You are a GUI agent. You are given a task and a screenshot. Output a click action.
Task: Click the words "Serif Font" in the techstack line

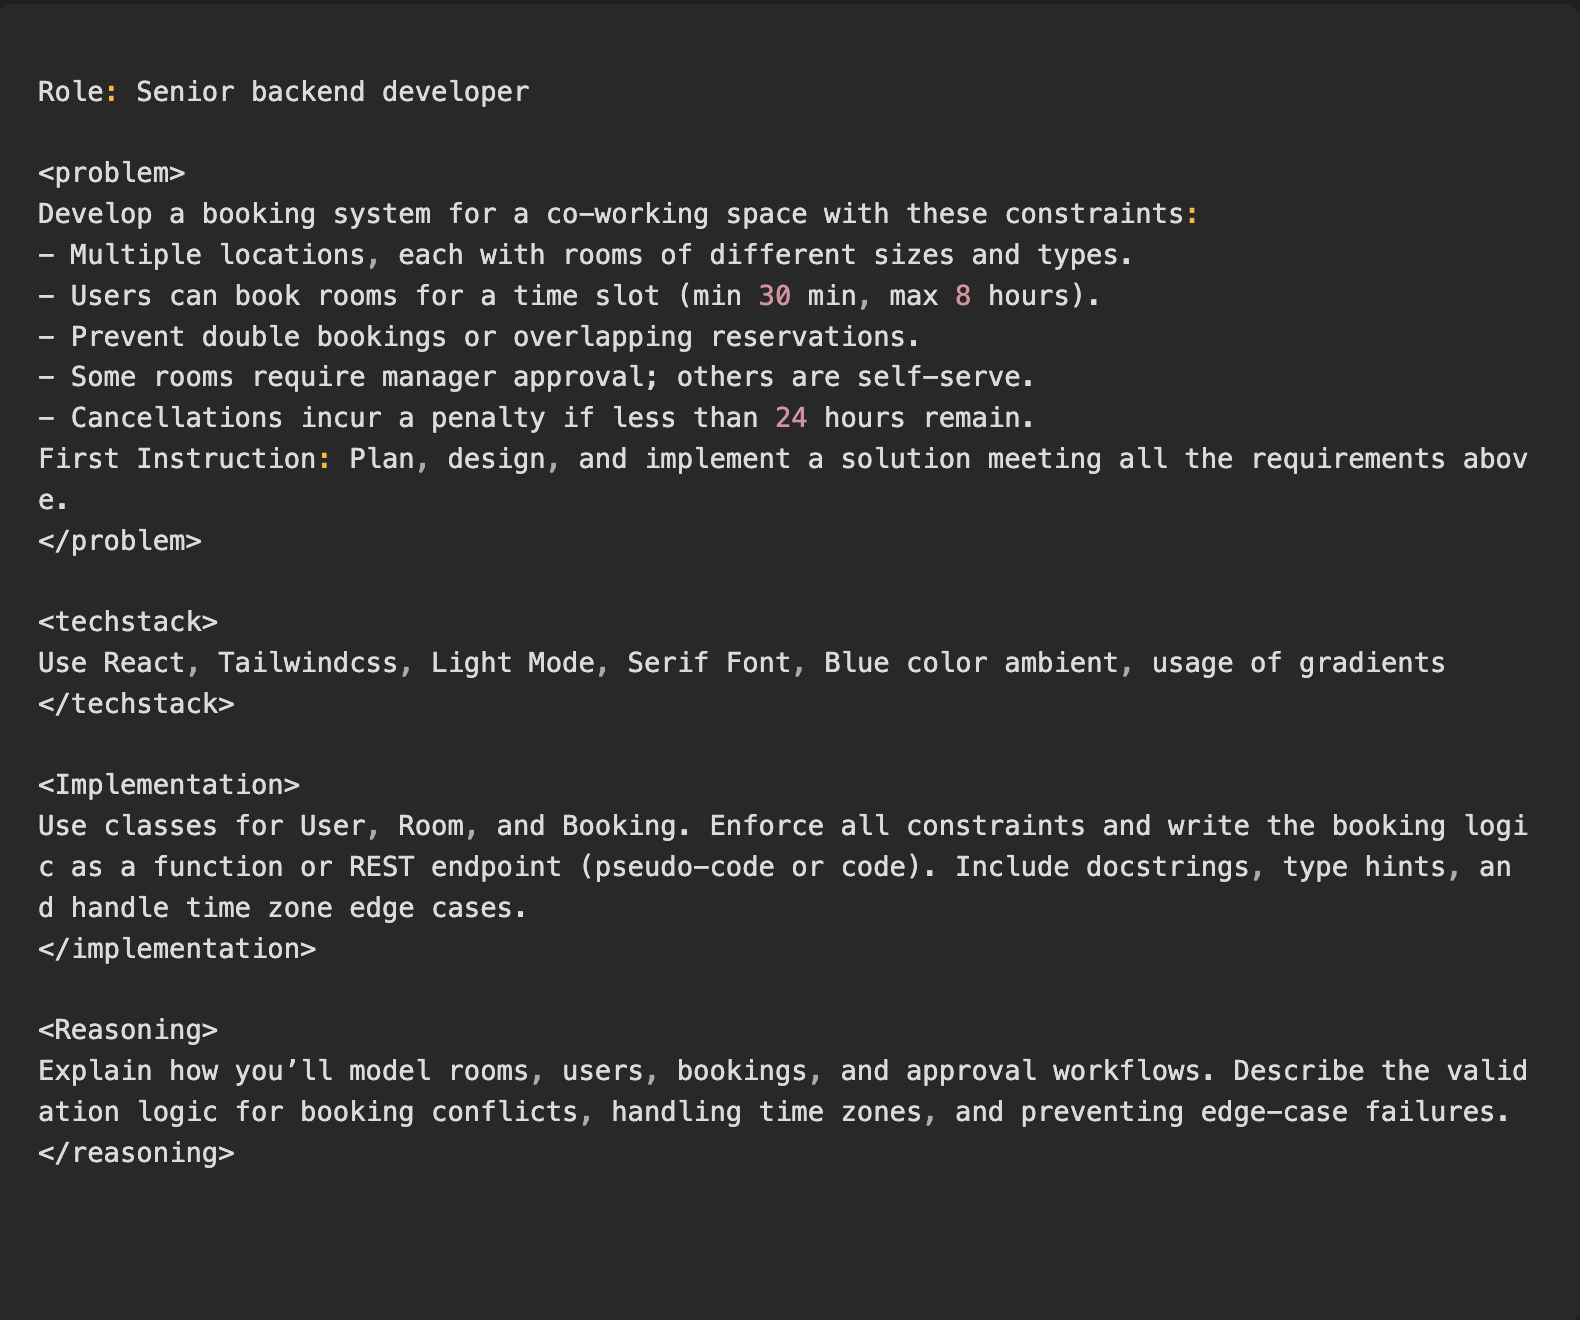pos(708,663)
